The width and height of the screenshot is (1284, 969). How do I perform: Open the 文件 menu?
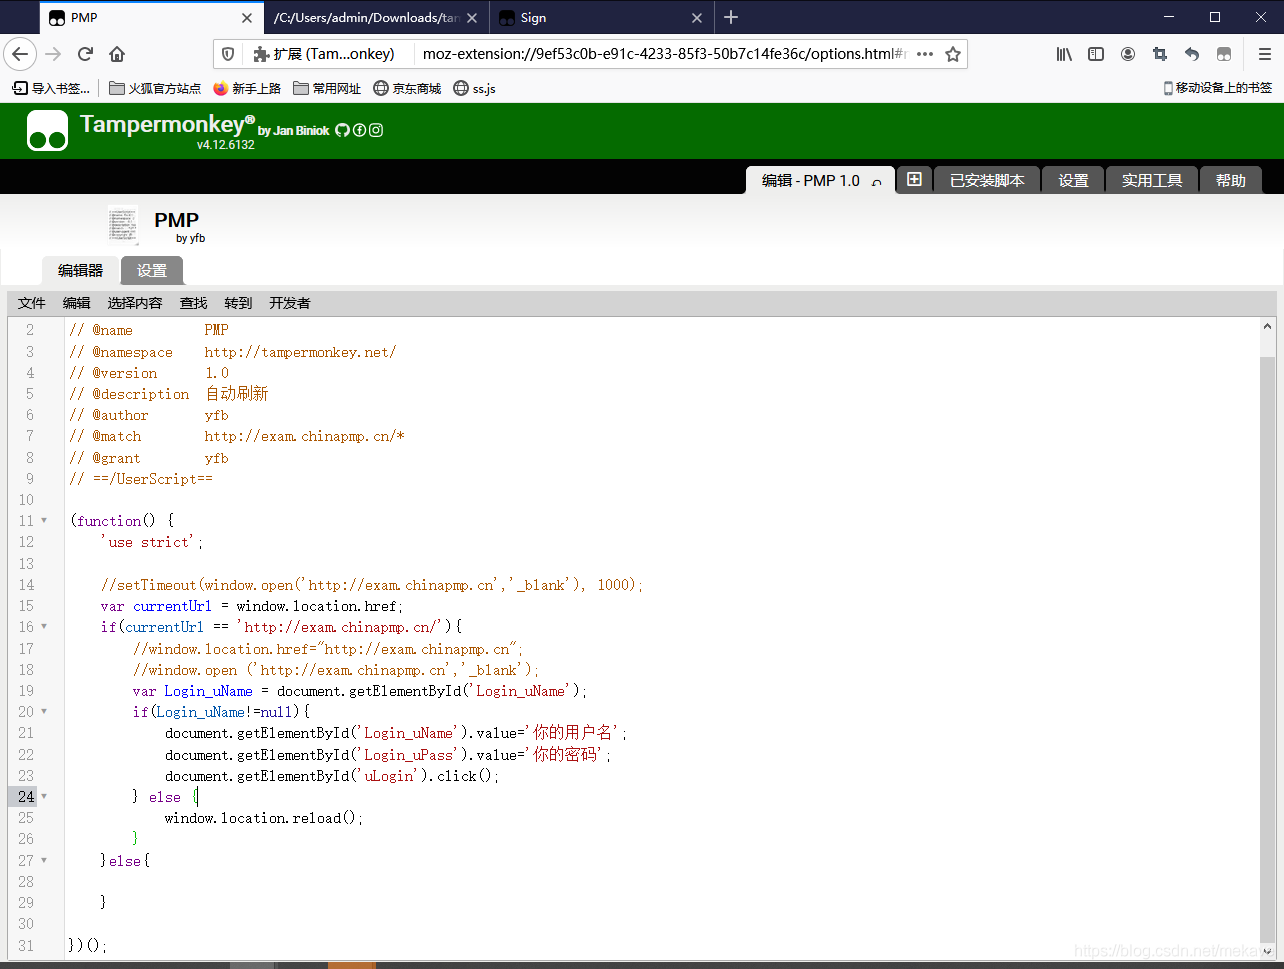[x=32, y=303]
